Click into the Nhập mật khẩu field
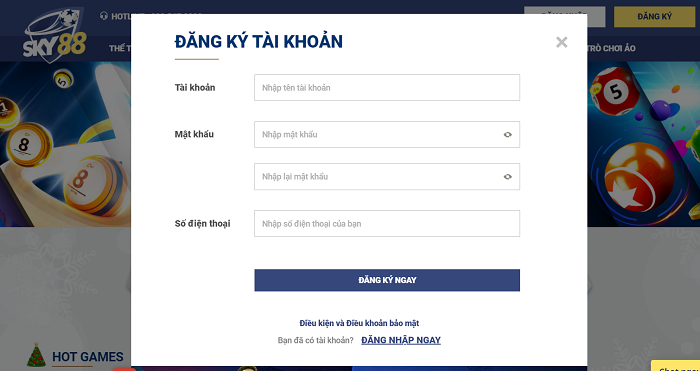Image resolution: width=700 pixels, height=371 pixels. click(x=387, y=134)
